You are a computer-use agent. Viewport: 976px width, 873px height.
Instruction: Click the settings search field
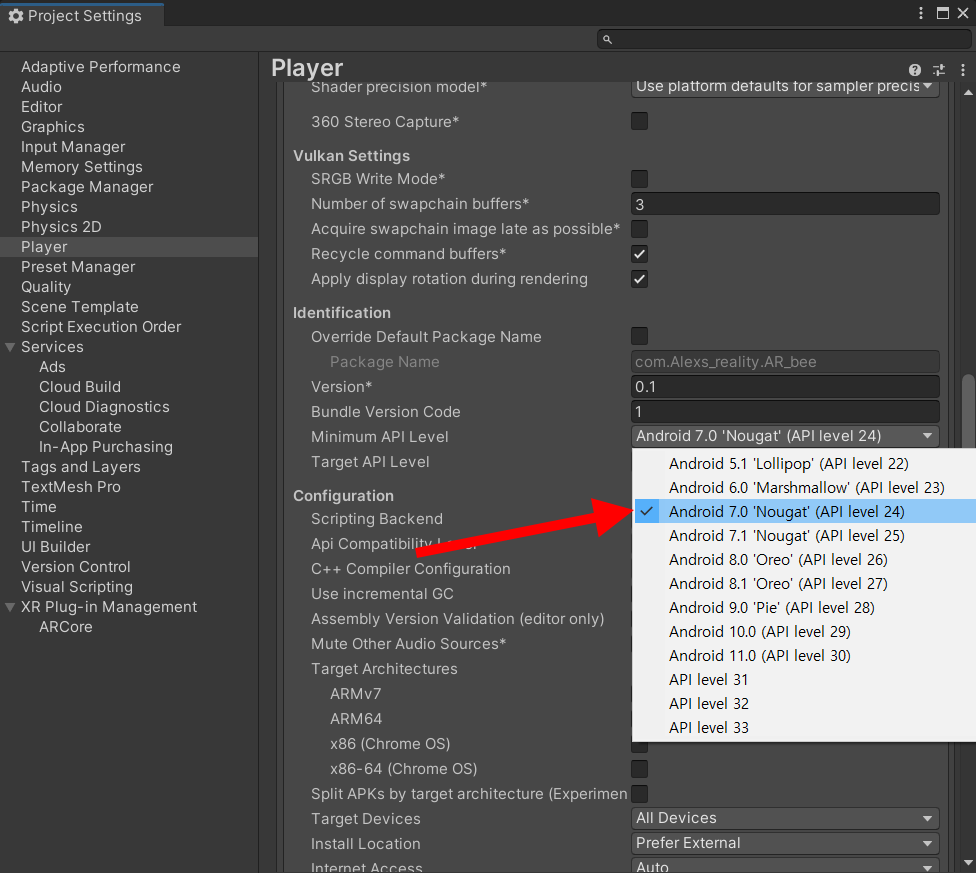pos(784,40)
